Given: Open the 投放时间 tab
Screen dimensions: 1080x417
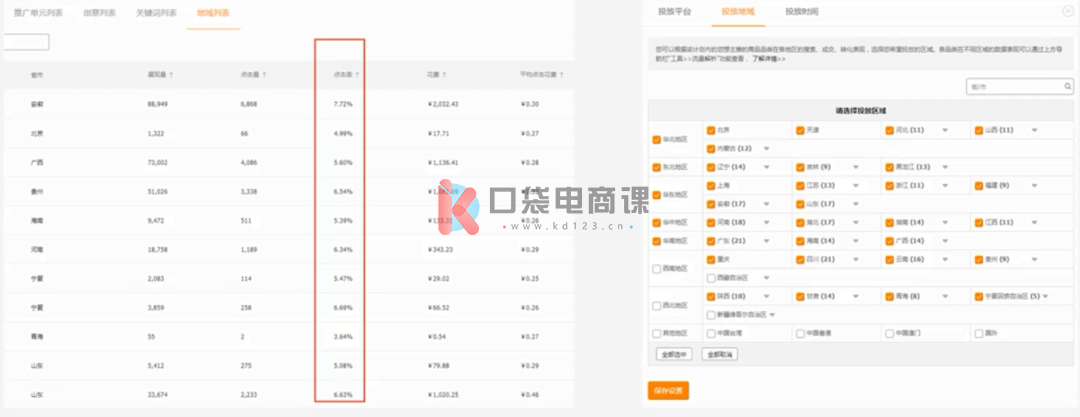Looking at the screenshot, I should 801,12.
